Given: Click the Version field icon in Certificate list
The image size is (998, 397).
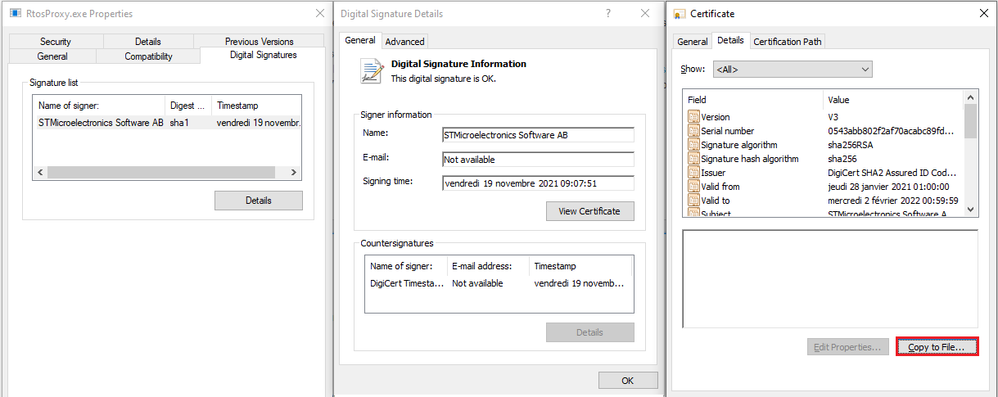Looking at the screenshot, I should point(693,117).
